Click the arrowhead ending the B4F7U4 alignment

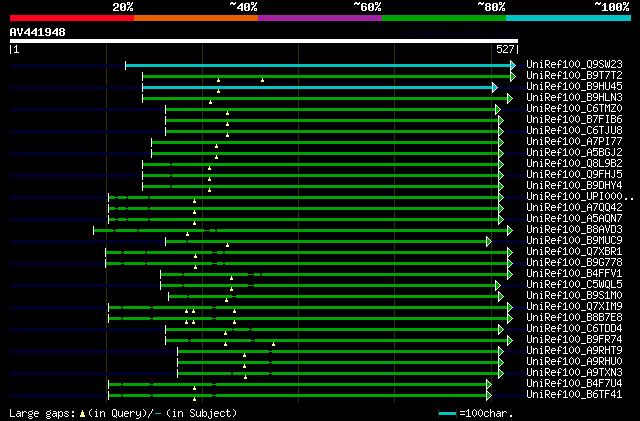(489, 385)
